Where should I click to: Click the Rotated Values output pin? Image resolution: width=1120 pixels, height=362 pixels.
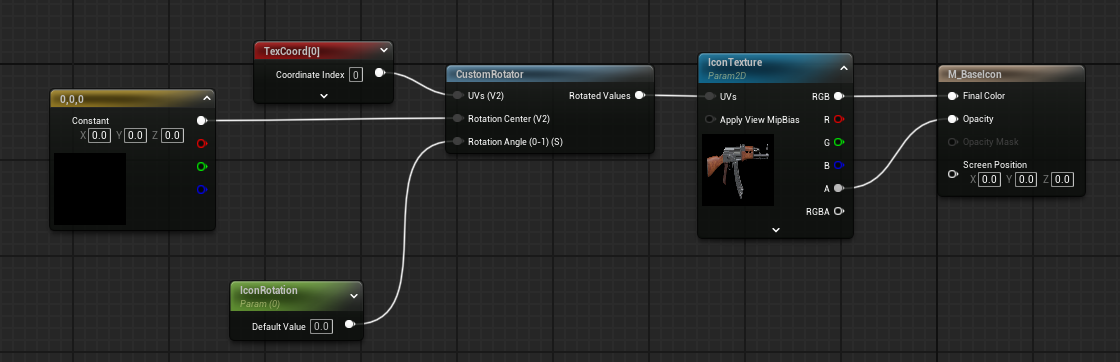[640, 95]
